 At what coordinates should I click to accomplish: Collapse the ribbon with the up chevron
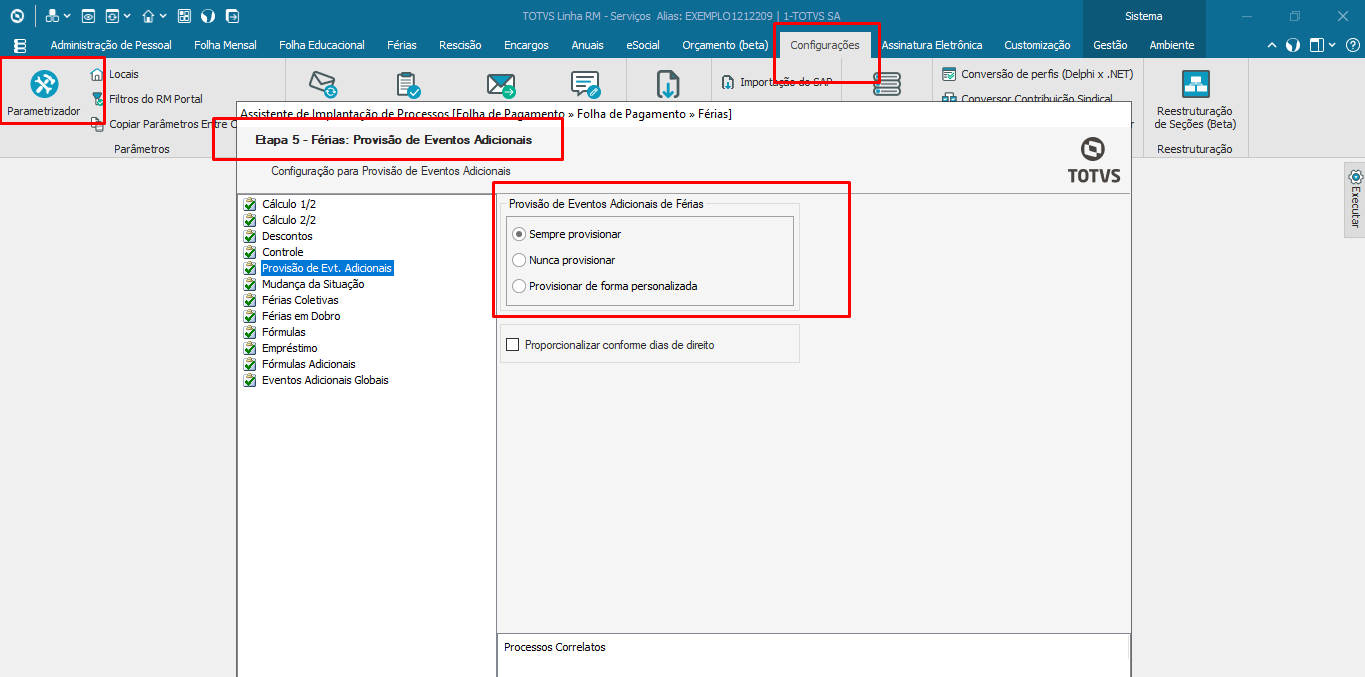click(1272, 45)
